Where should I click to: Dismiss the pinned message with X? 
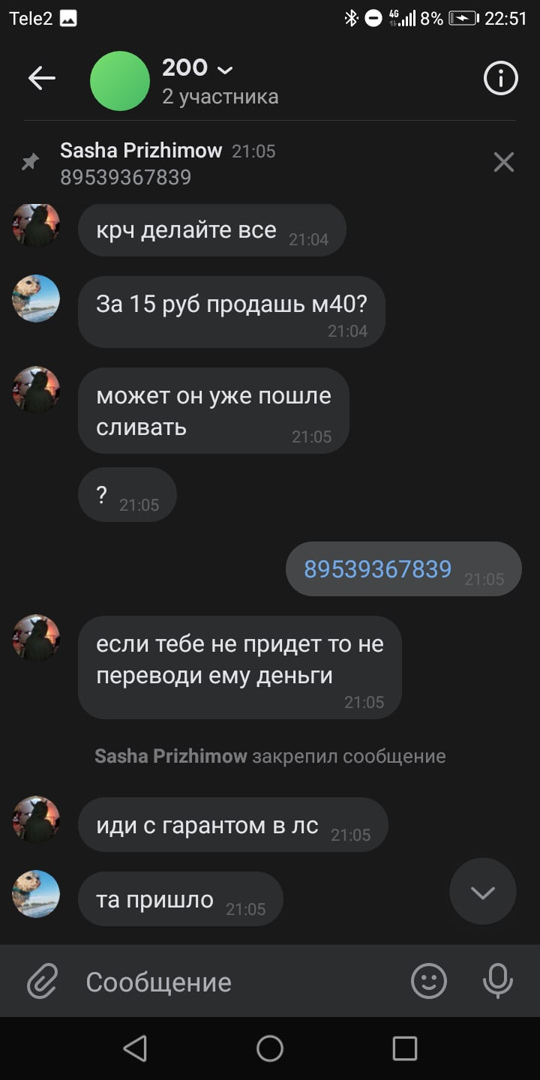[503, 163]
